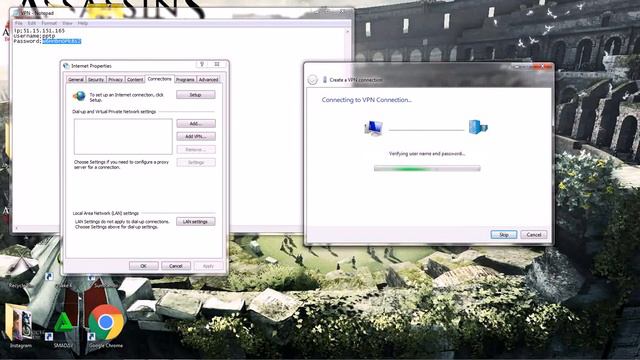Click Cancel in the VPN connection wizard
The width and height of the screenshot is (640, 360).
[x=534, y=235]
